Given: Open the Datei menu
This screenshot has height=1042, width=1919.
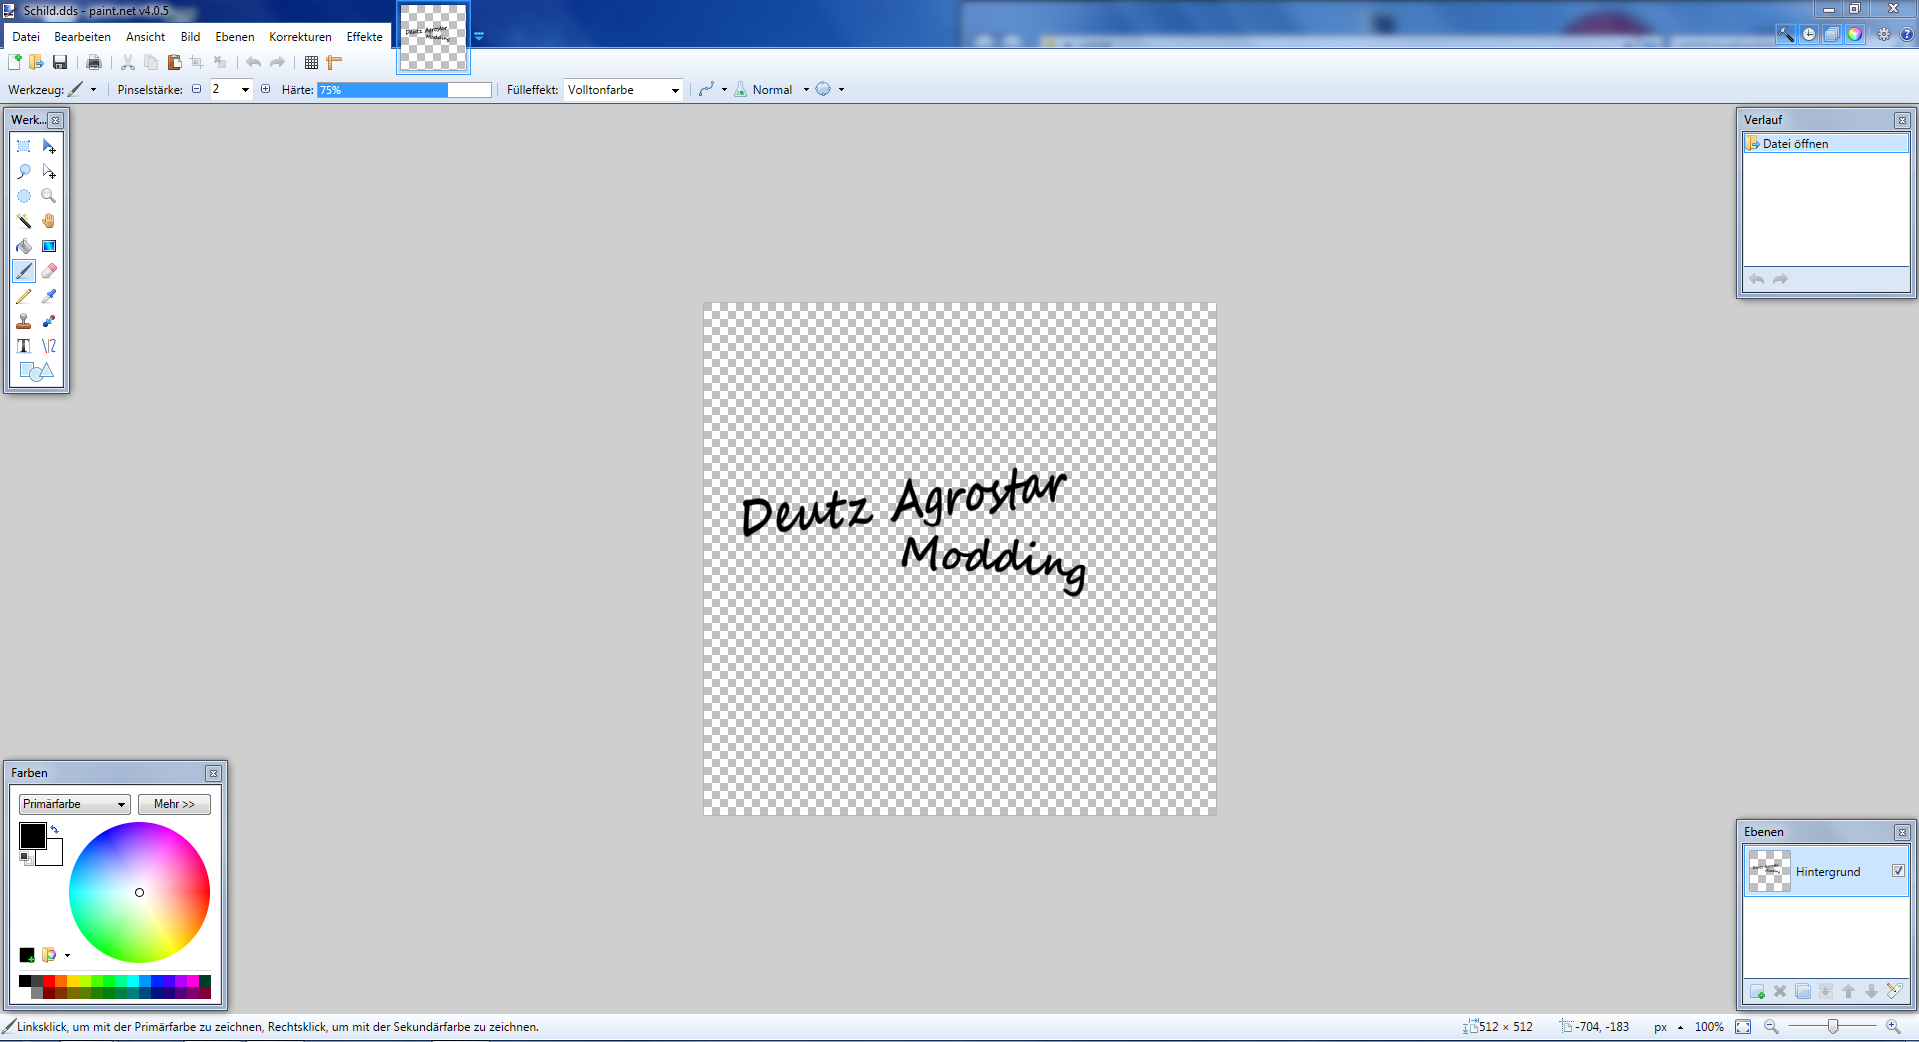Looking at the screenshot, I should 26,37.
